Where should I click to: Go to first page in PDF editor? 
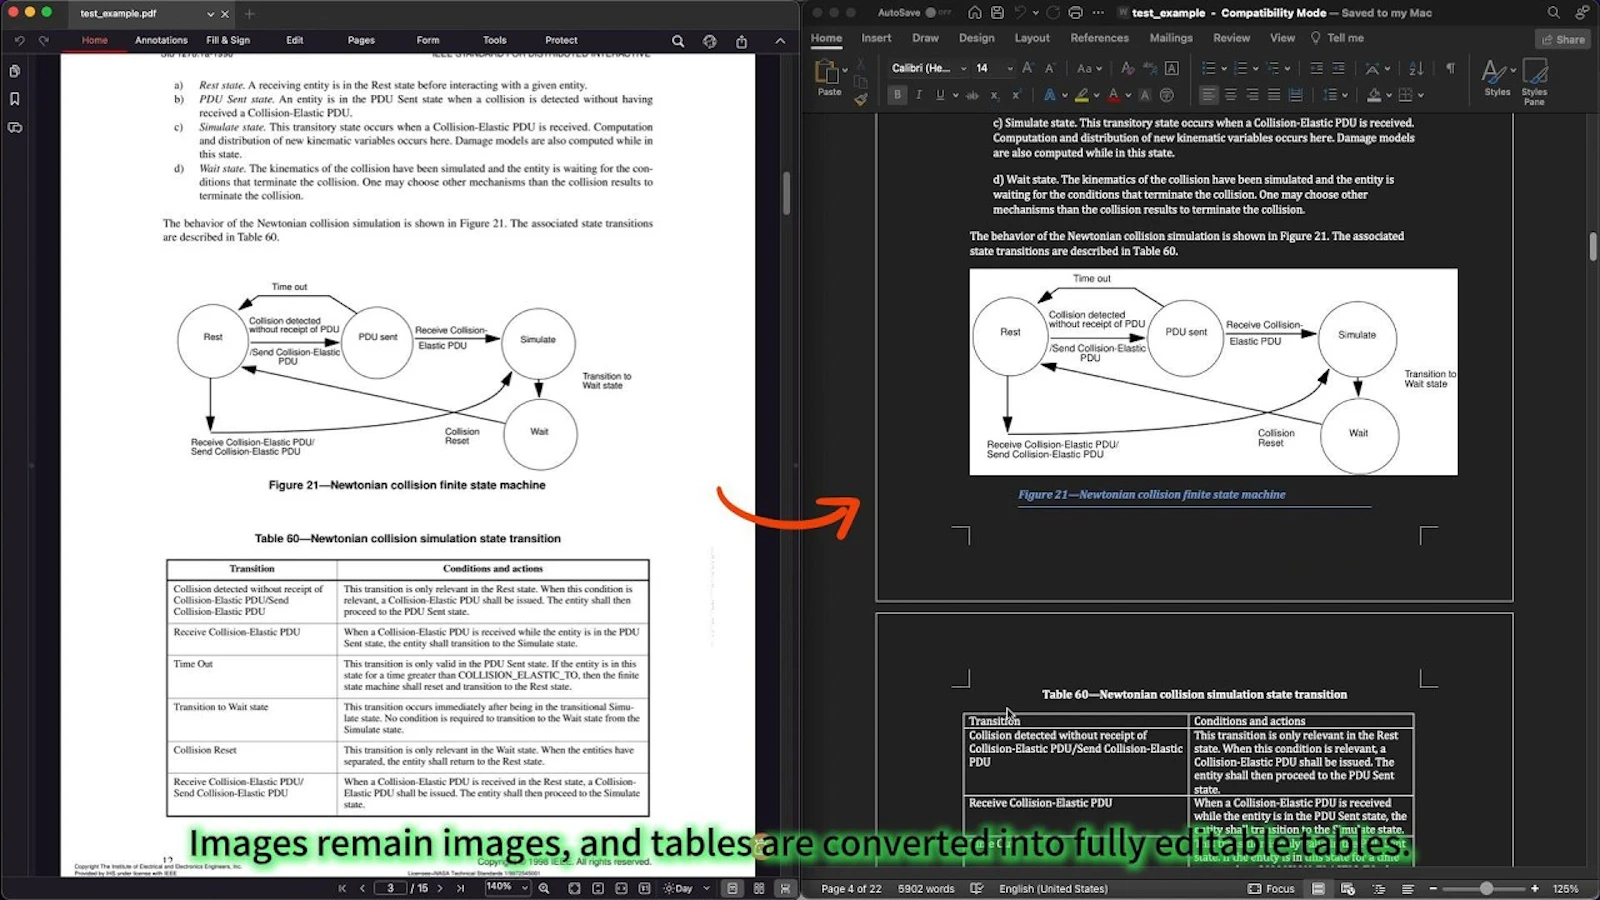coord(342,888)
